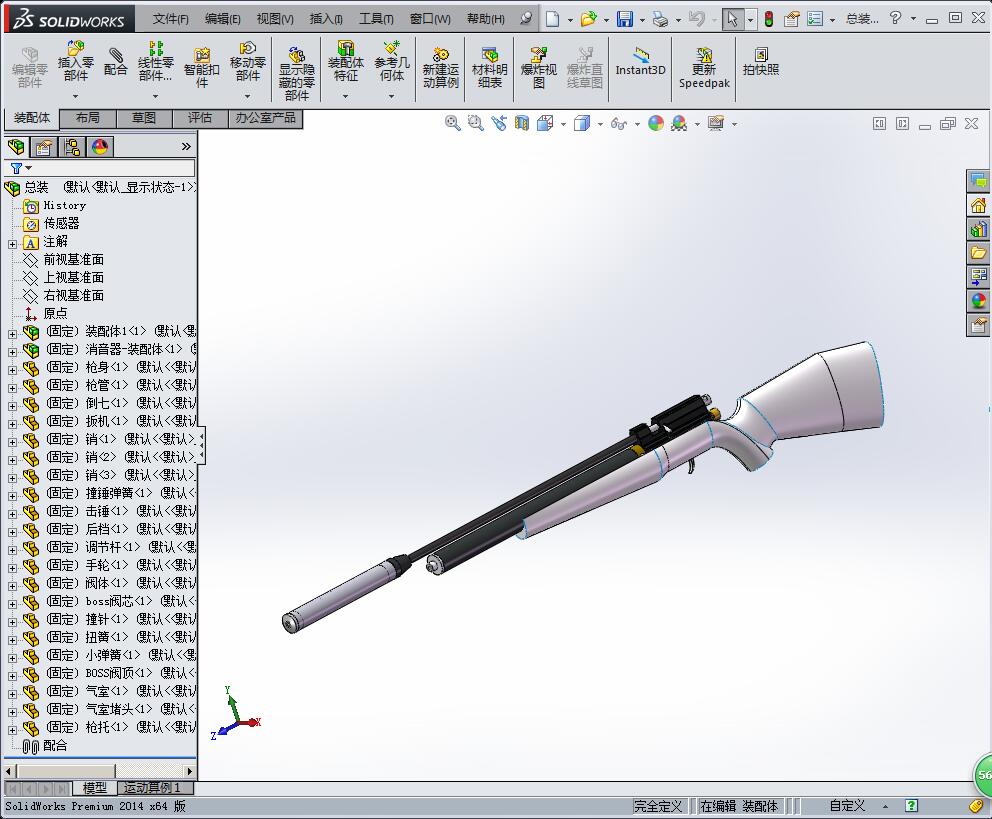The image size is (992, 819).
Task: Create a 新建运动算例 motion study
Action: 440,67
